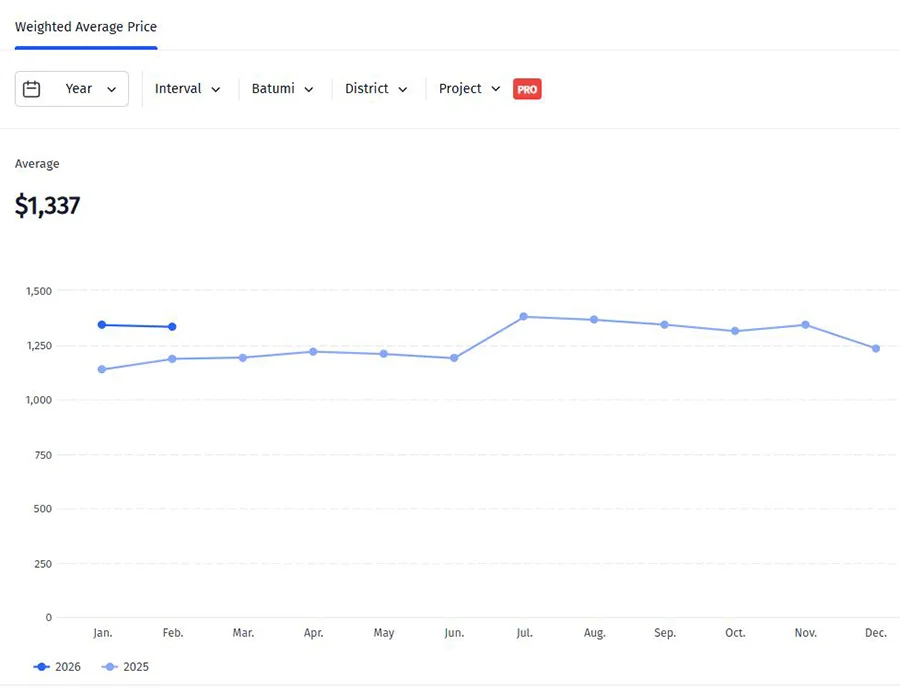Toggle the 2025 series in legend

click(x=126, y=666)
